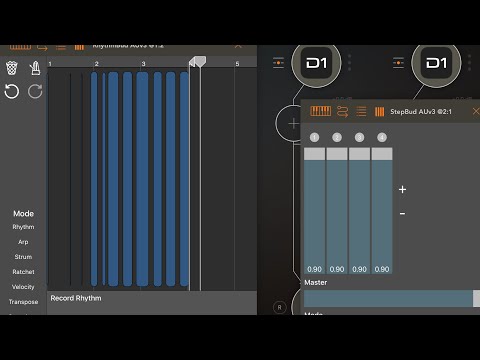Click the trash clear icon in Rhythmbud
This screenshot has width=480, height=360.
12,68
